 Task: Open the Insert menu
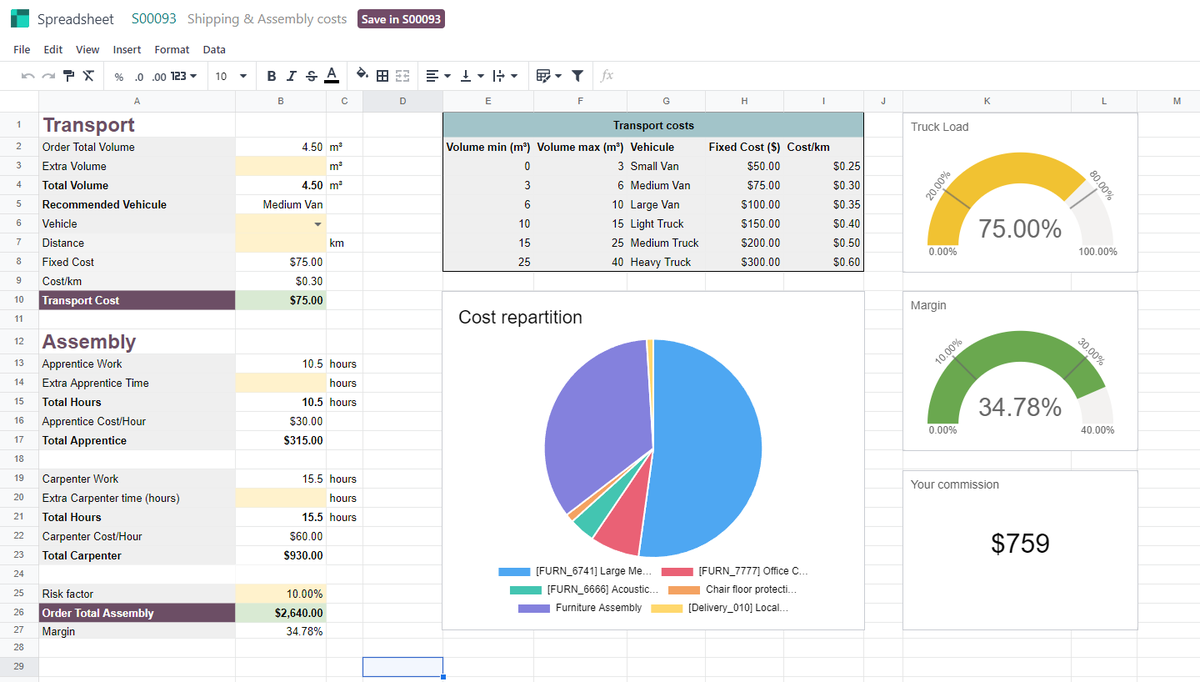pos(127,49)
